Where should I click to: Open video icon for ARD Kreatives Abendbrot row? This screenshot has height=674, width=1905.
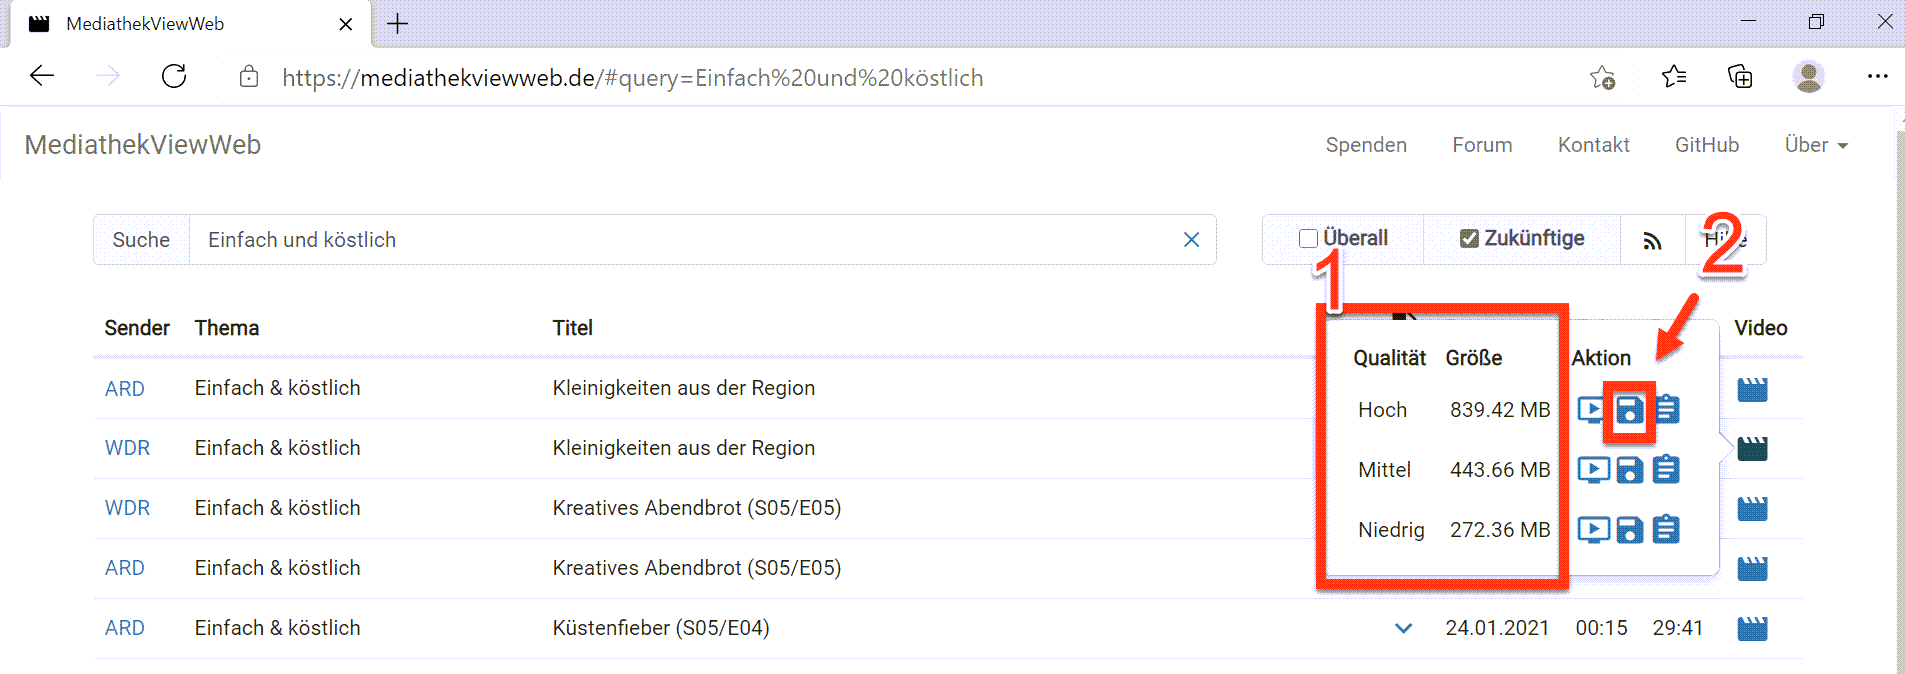point(1752,569)
